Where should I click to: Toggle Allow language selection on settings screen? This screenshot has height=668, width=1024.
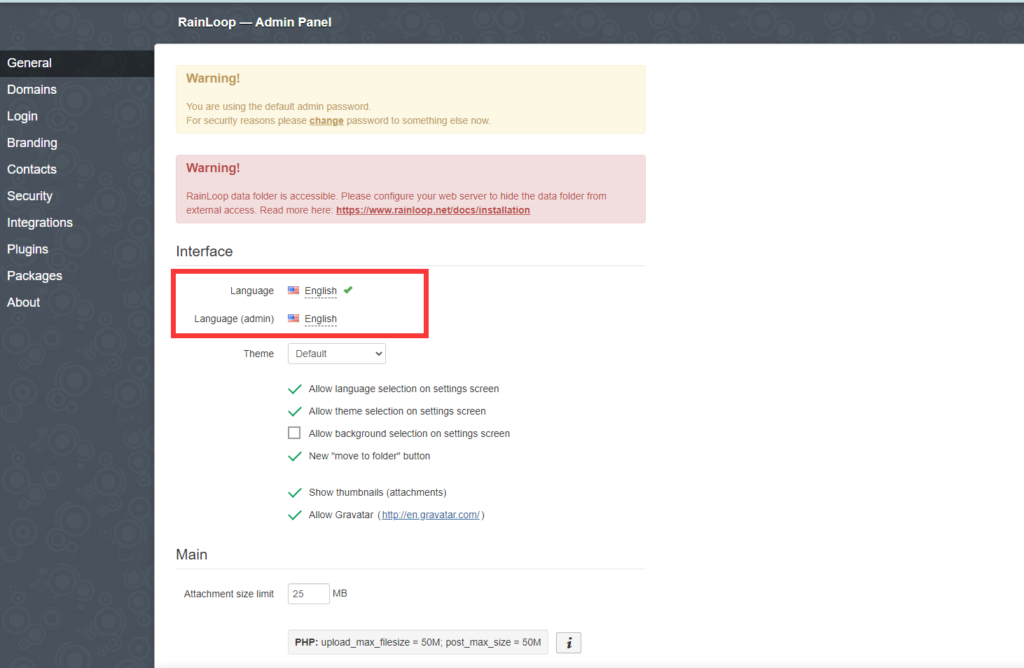pyautogui.click(x=295, y=389)
